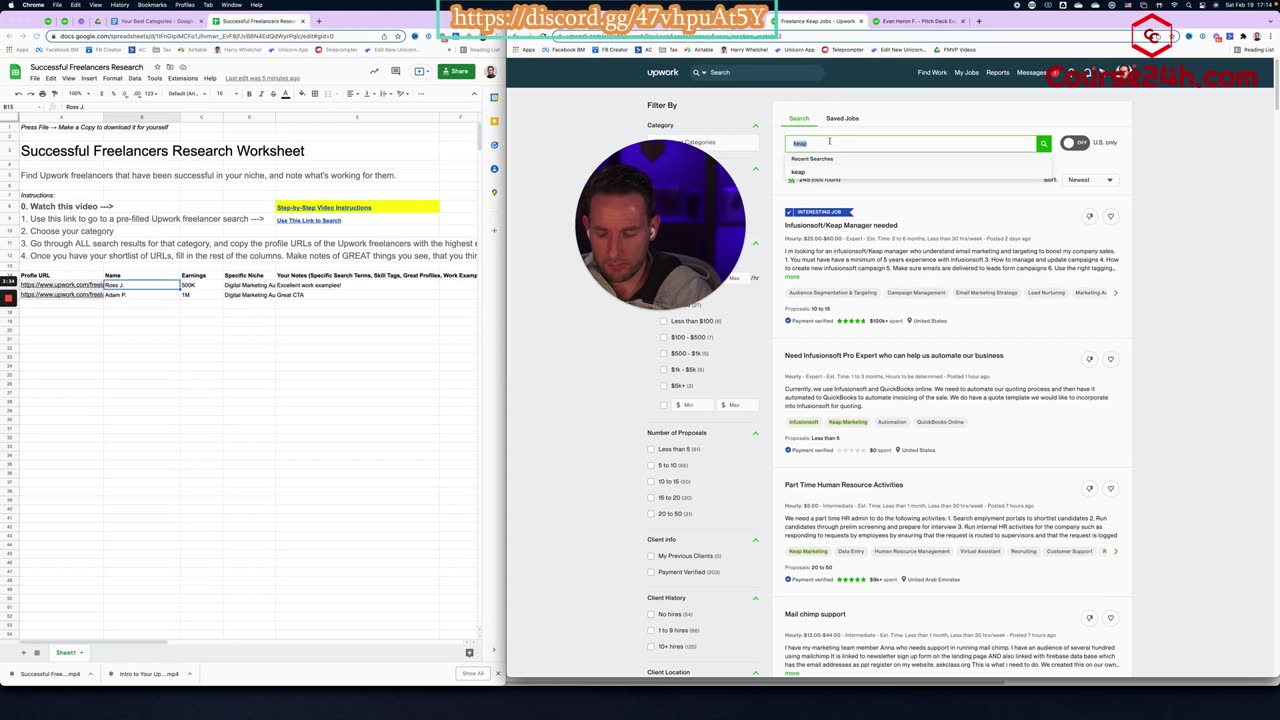
Task: Save the Infusionsoft/Keap Manager job with heart
Action: [x=1110, y=216]
